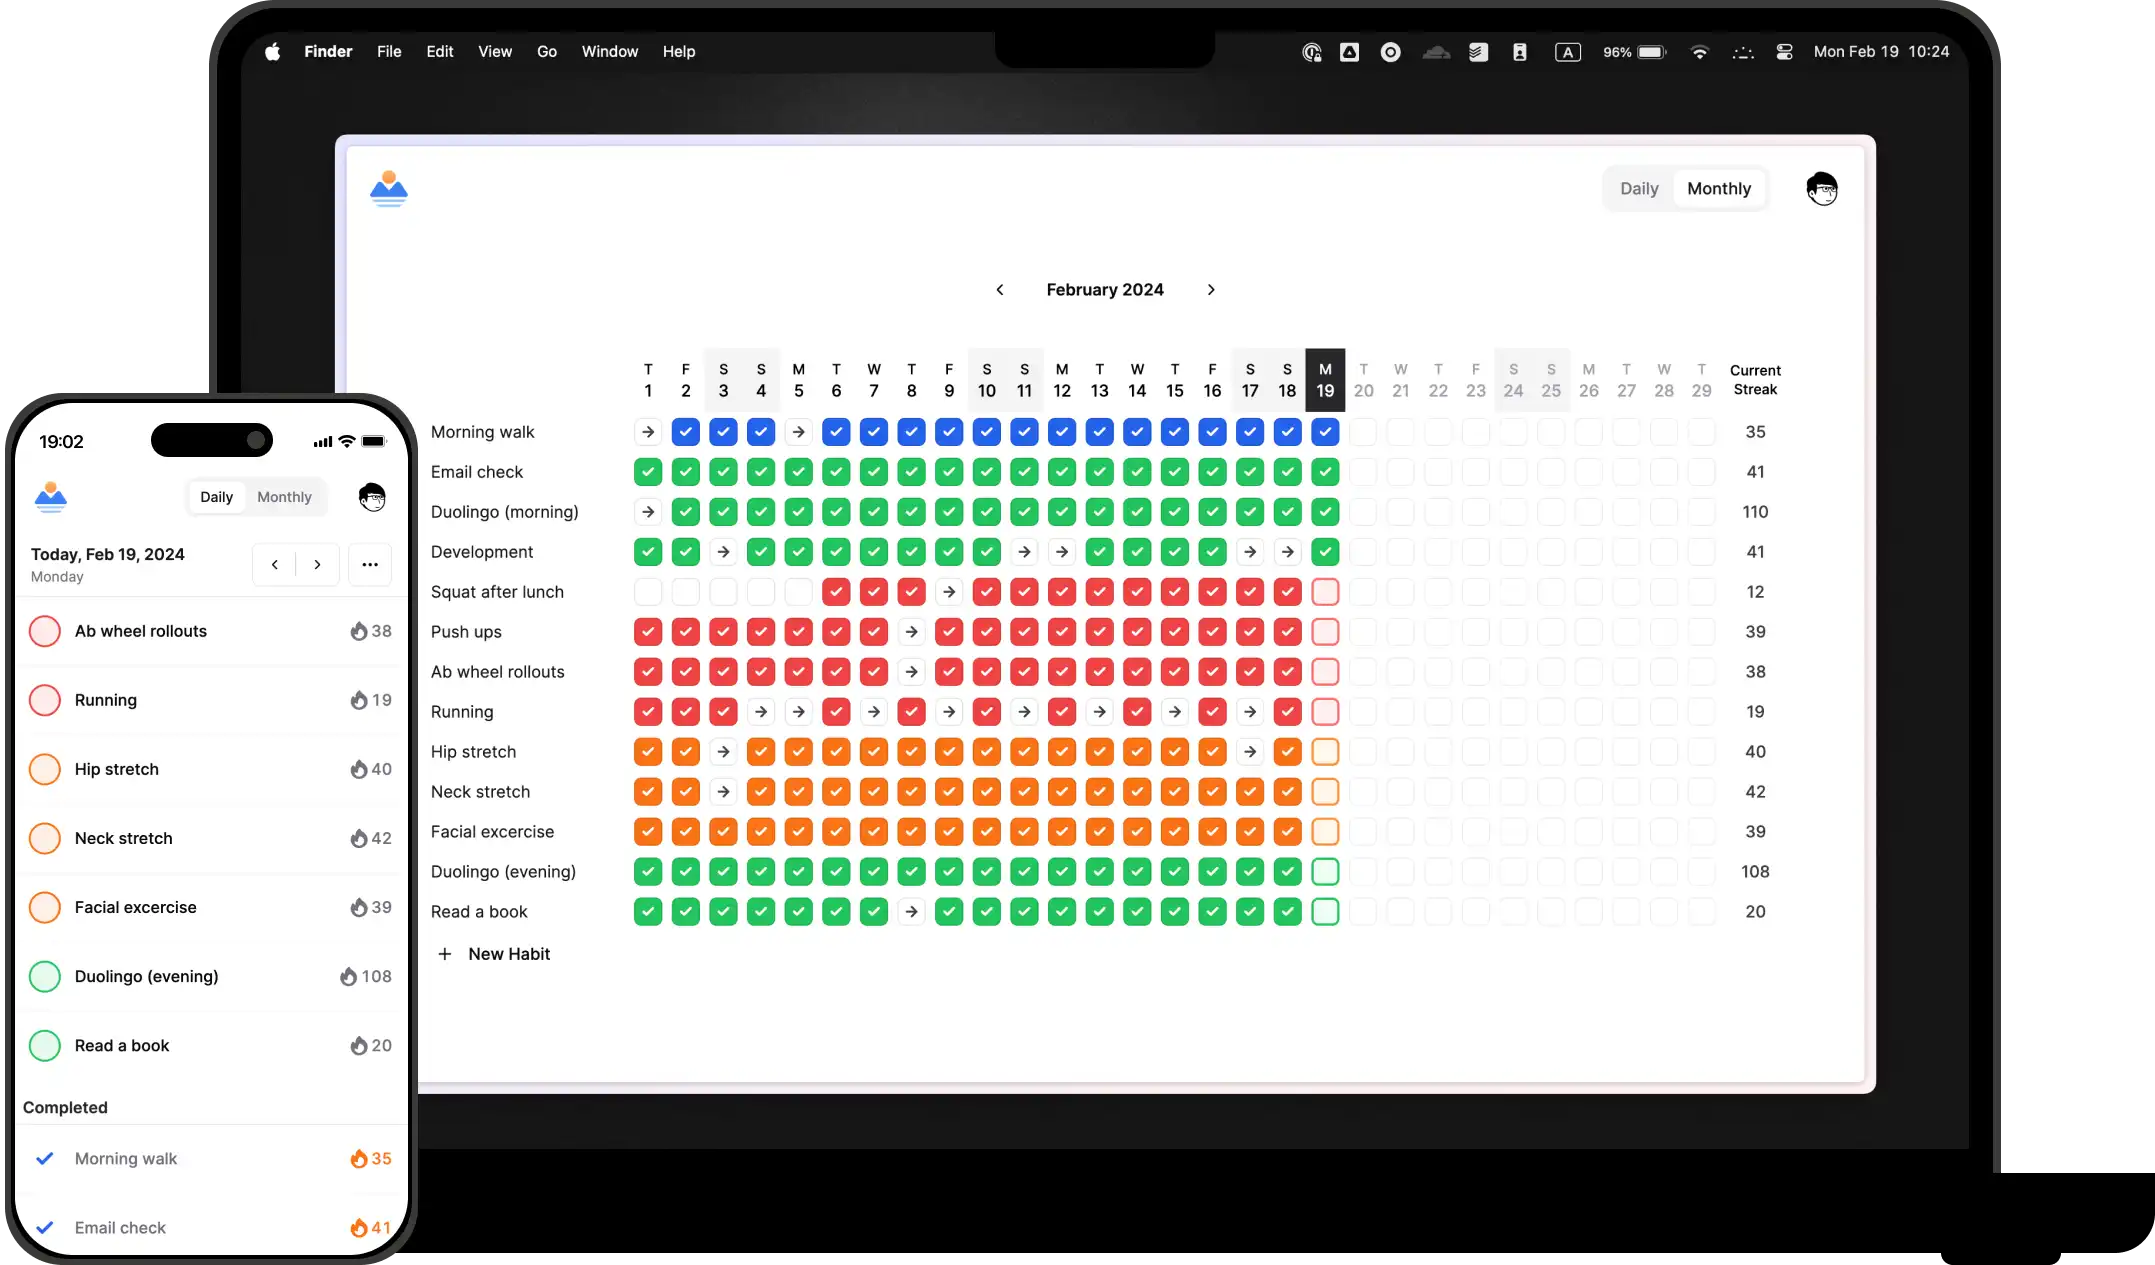Mark Ab wheel rollouts complete on the phone
Screen dimensions: 2155x1265
click(x=45, y=631)
